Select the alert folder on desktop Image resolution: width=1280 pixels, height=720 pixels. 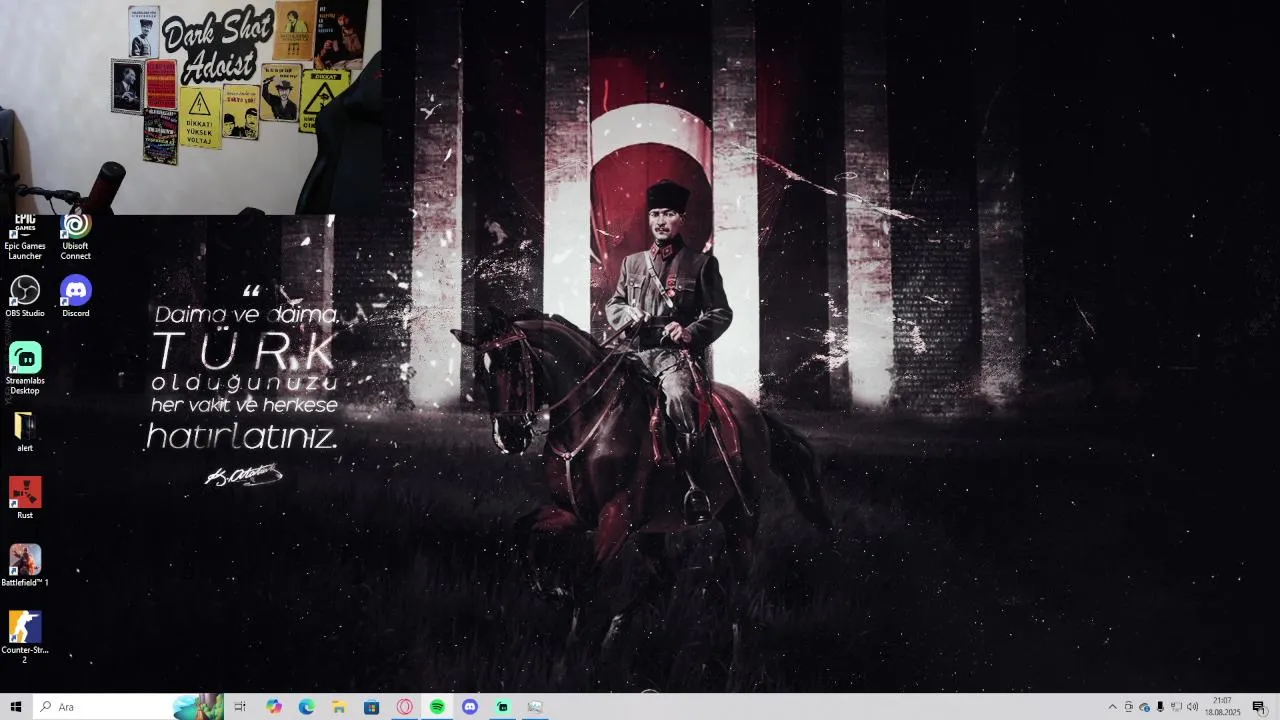pos(25,432)
